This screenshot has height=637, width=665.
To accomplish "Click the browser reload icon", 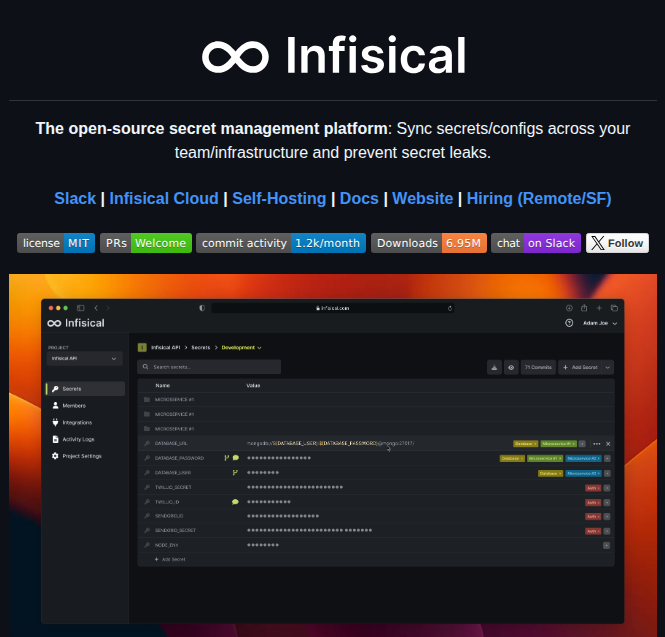I will (450, 308).
